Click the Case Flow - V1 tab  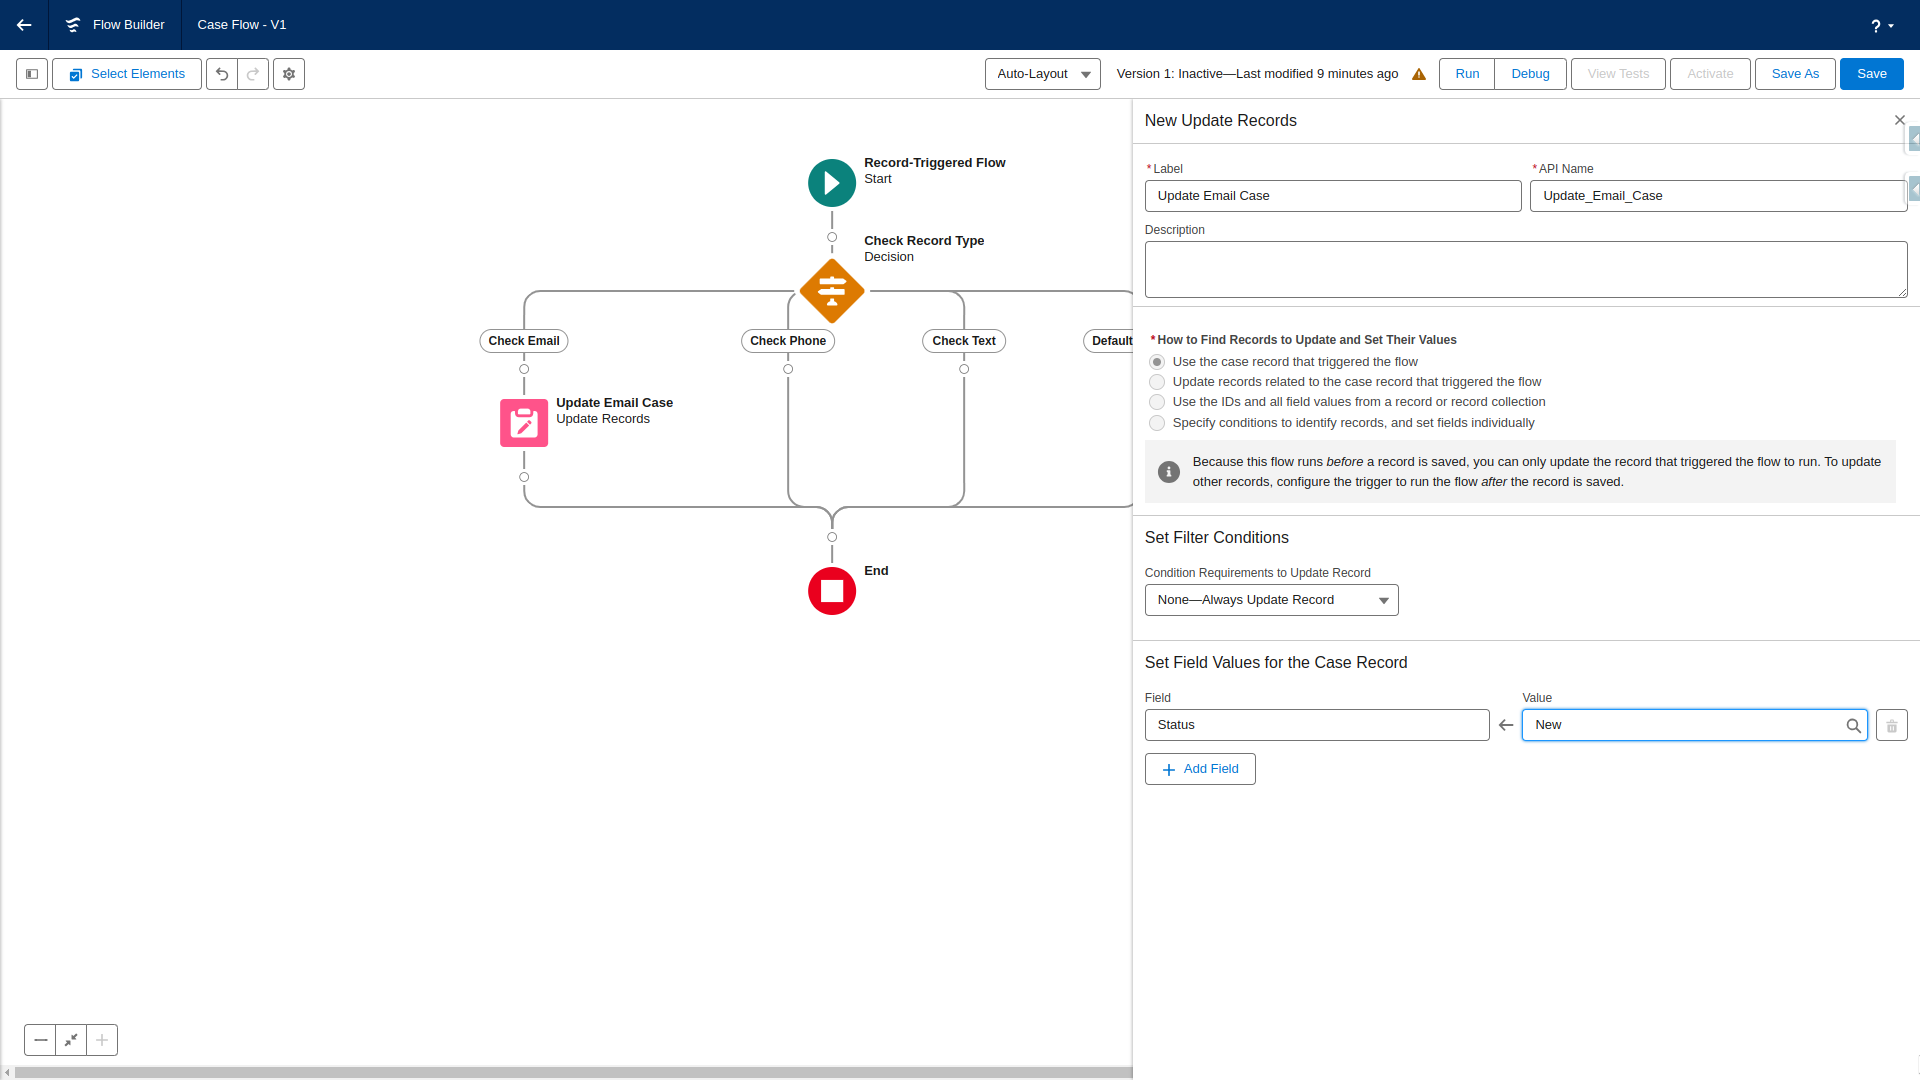click(241, 25)
